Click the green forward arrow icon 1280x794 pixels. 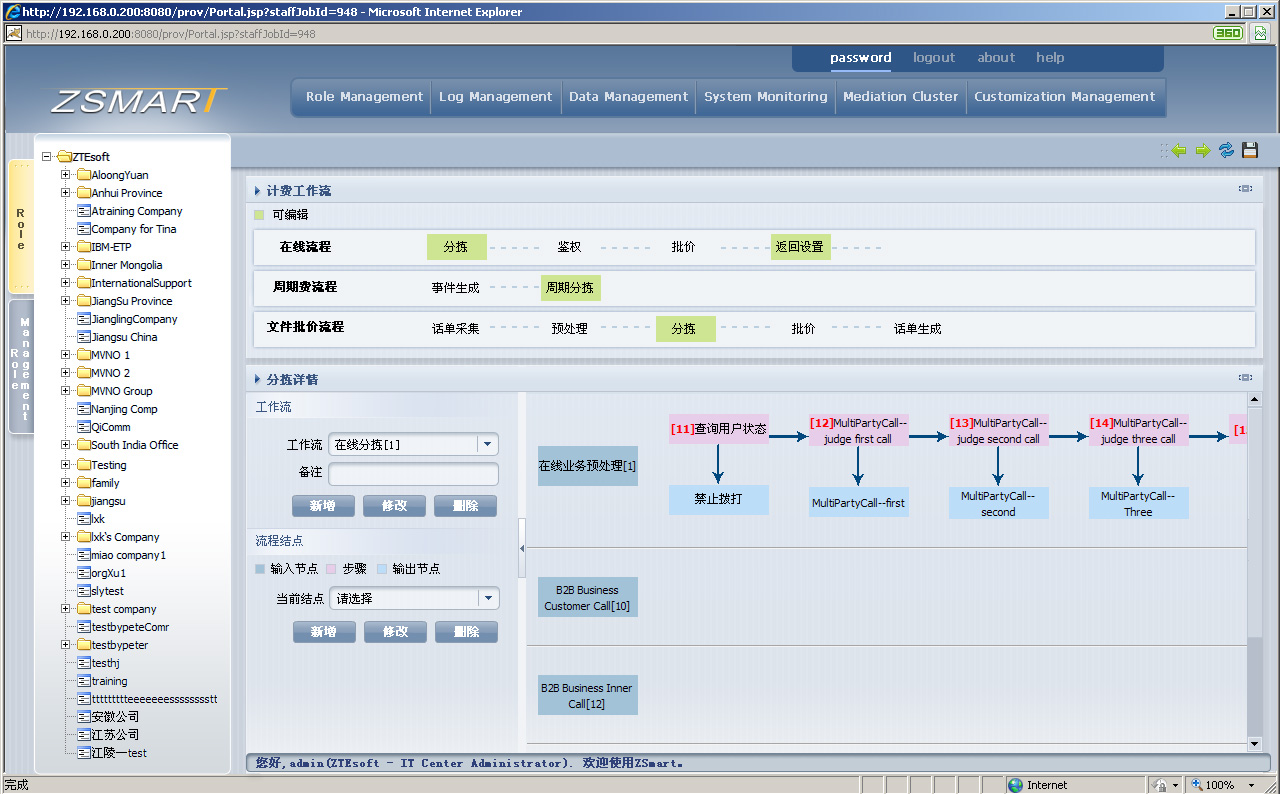(x=1202, y=150)
